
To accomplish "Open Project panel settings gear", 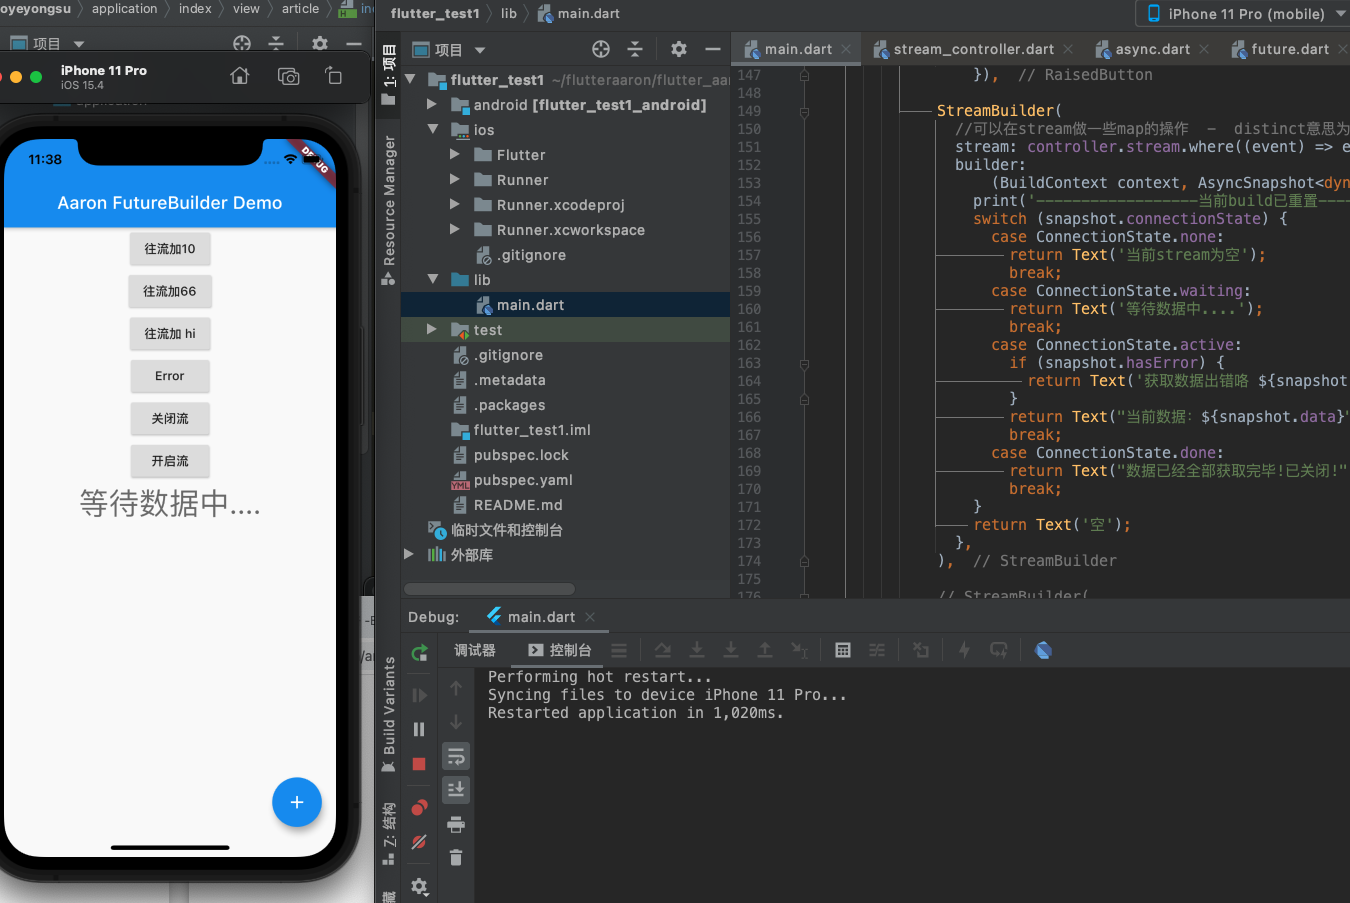I will pos(679,49).
